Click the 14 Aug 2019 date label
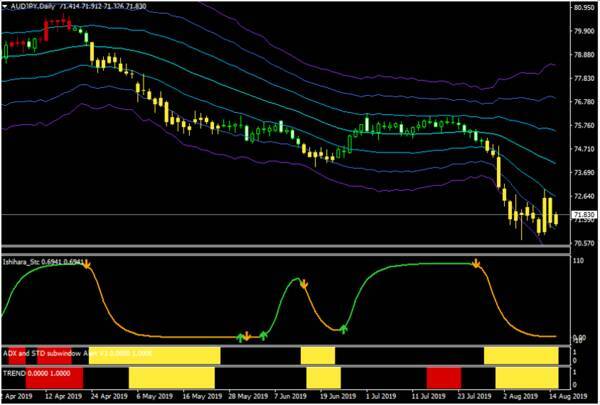Viewport: 600px width, 405px height. pos(567,397)
